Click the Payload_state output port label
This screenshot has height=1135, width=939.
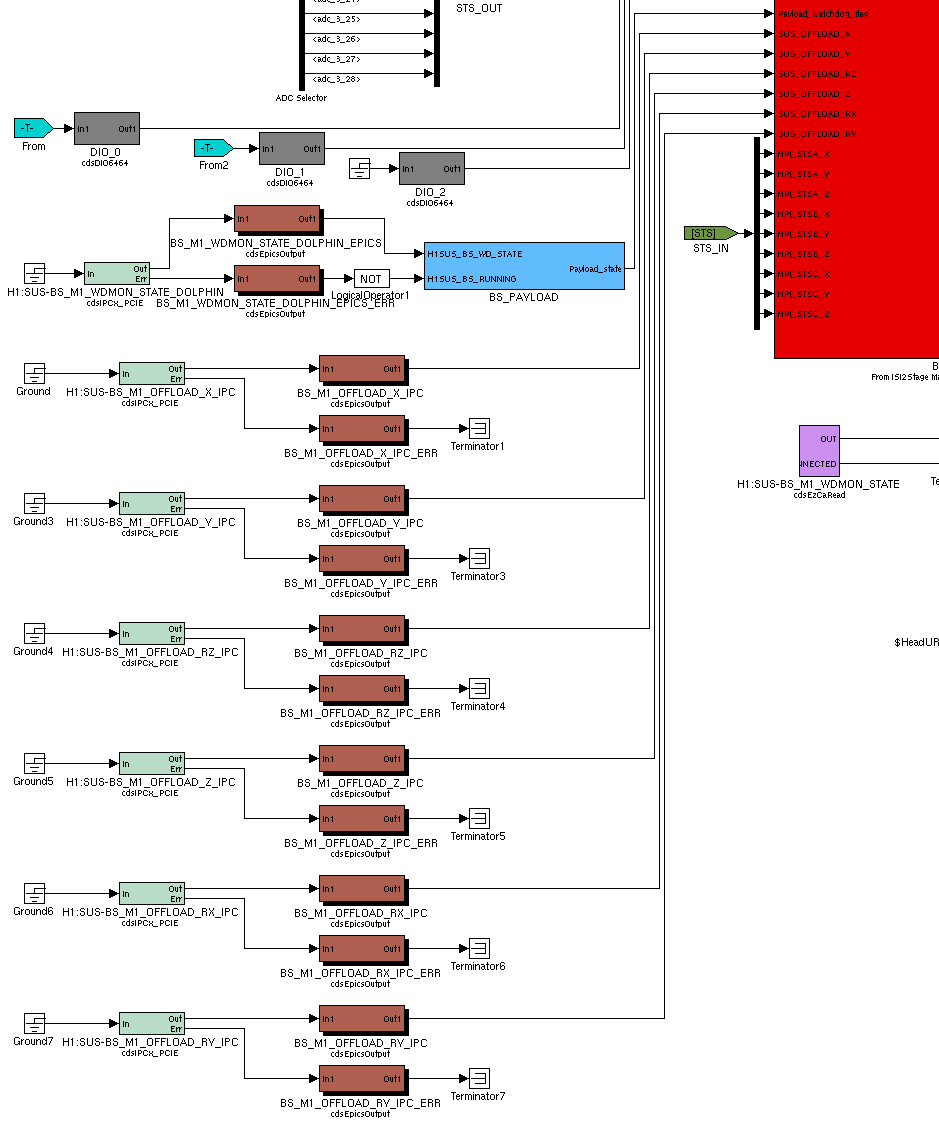595,269
